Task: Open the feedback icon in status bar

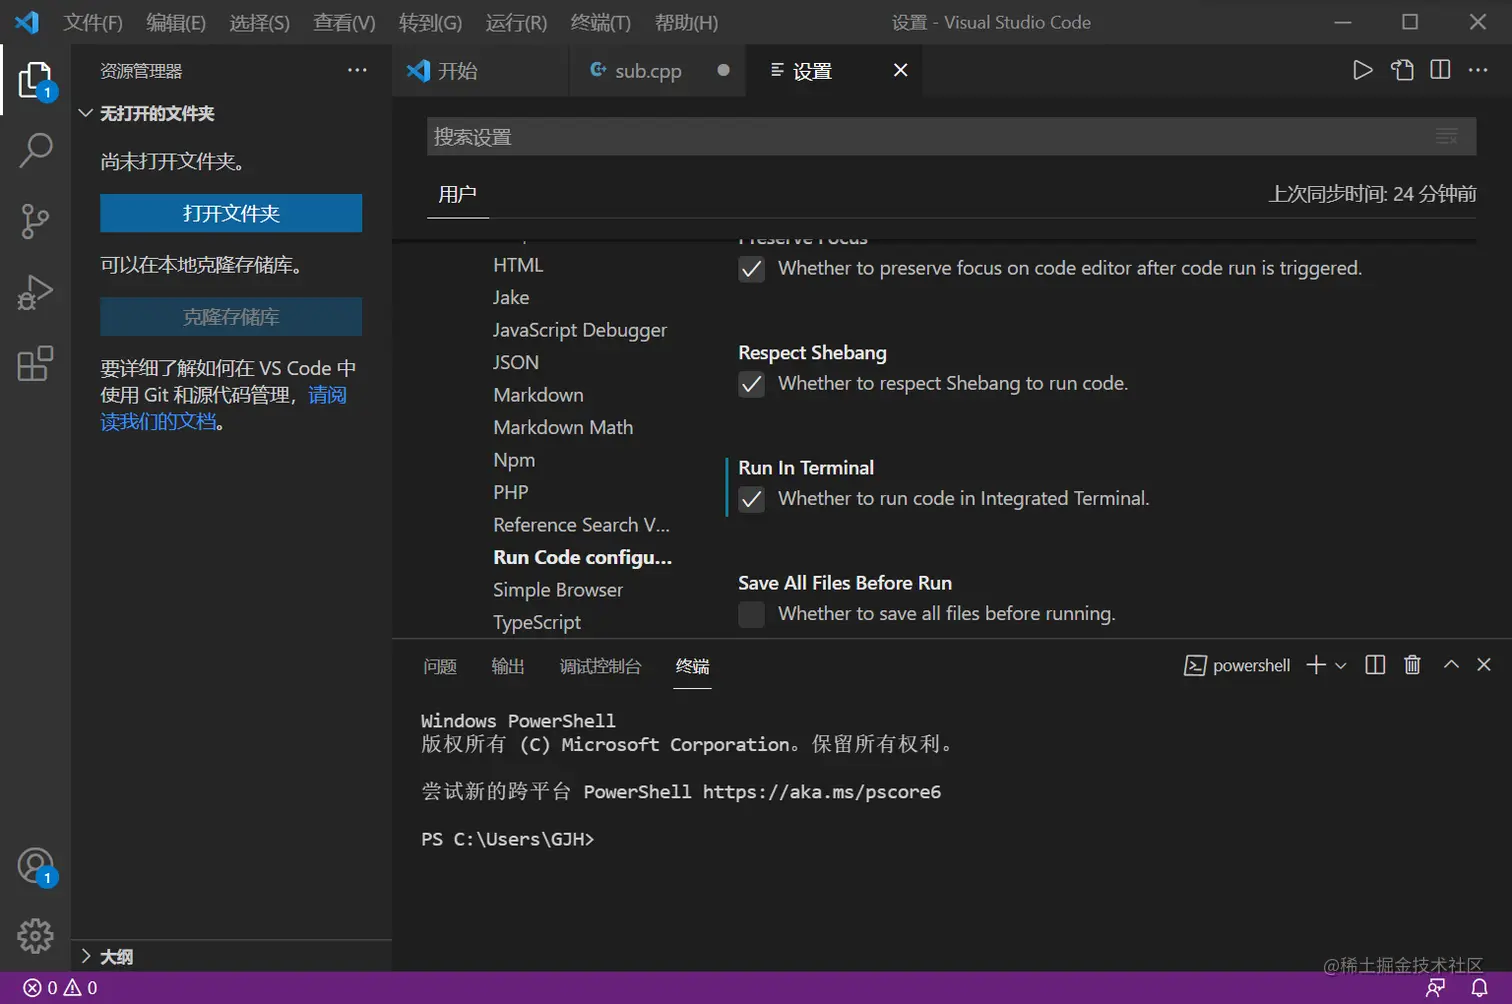Action: point(1436,988)
